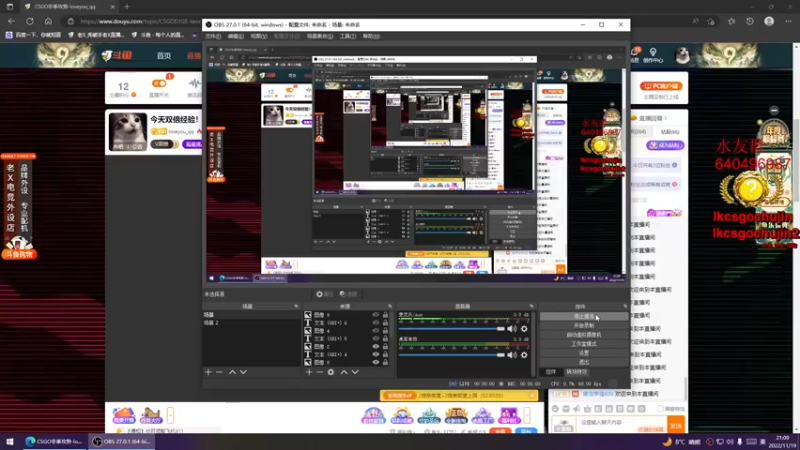
Task: Add a new source with plus icon
Action: click(x=309, y=372)
